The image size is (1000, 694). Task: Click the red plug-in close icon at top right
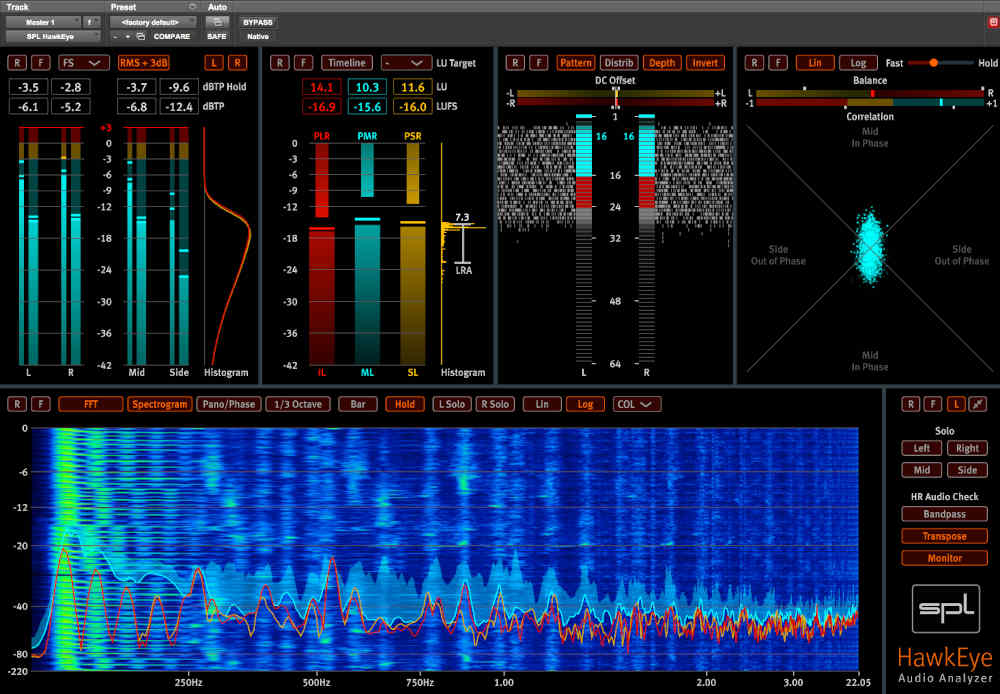[x=992, y=21]
